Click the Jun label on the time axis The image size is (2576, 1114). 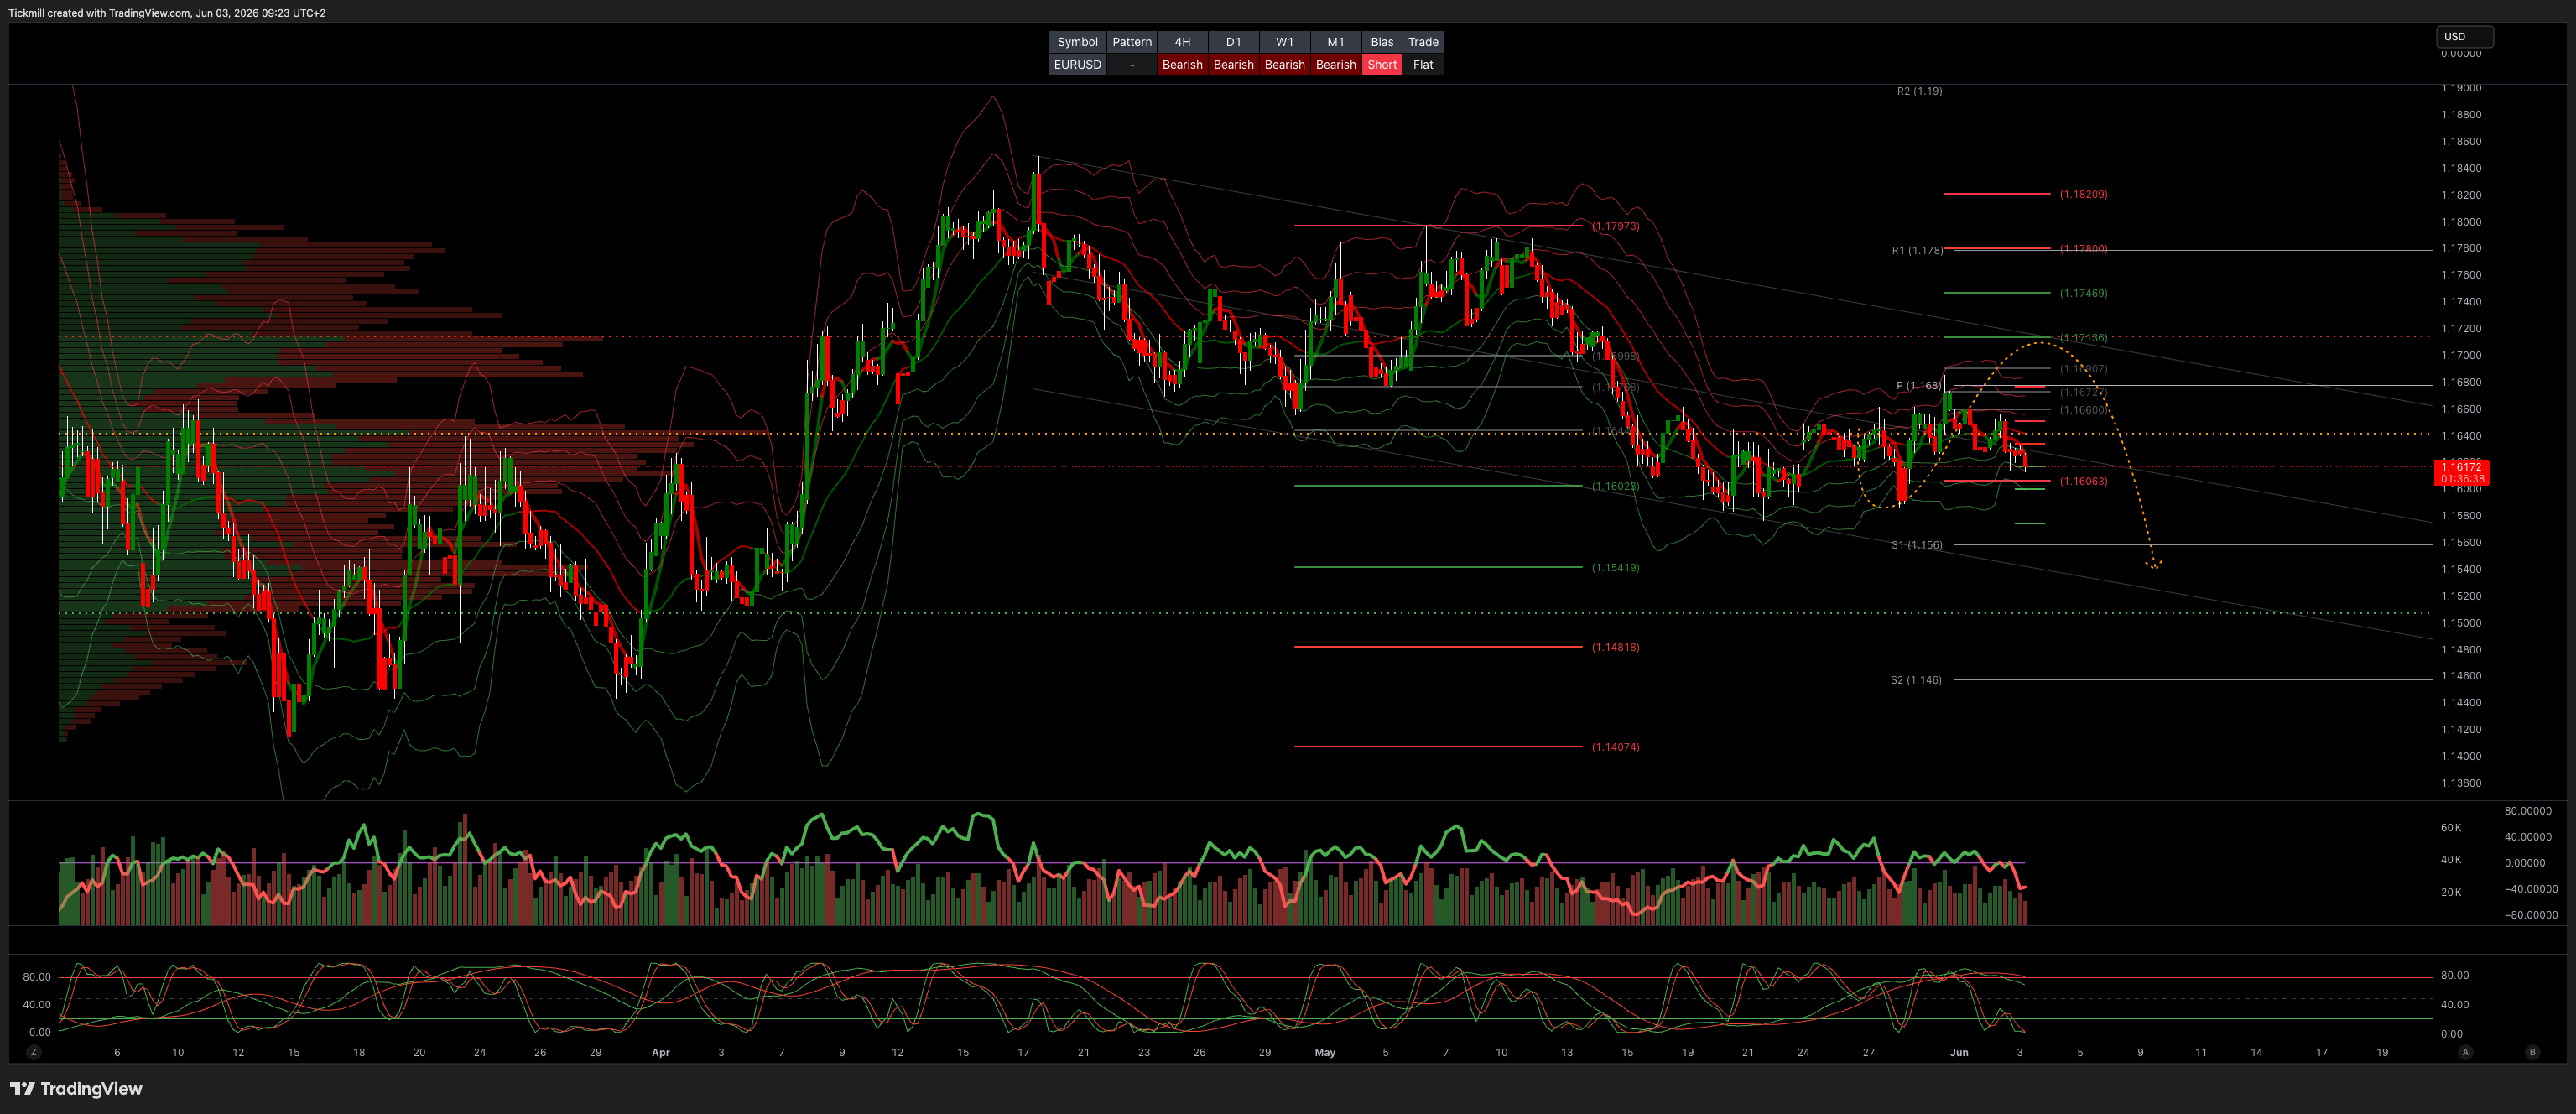(1958, 1052)
